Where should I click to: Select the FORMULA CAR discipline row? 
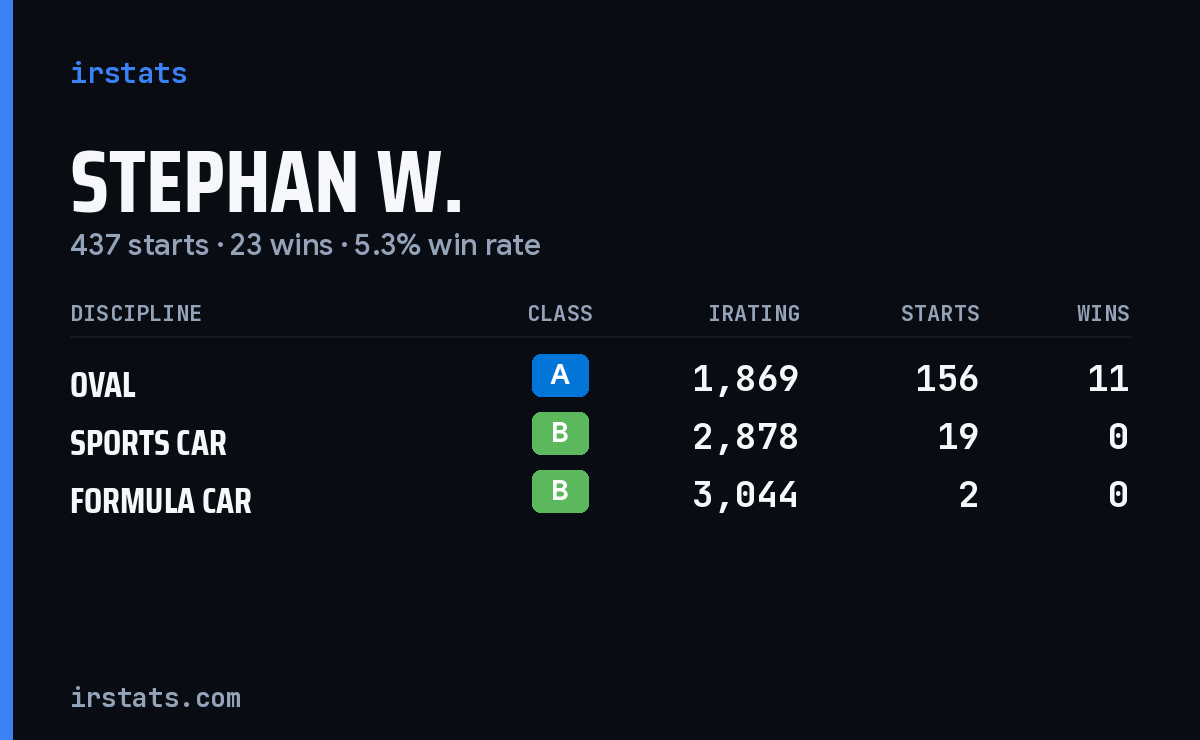pyautogui.click(x=600, y=495)
